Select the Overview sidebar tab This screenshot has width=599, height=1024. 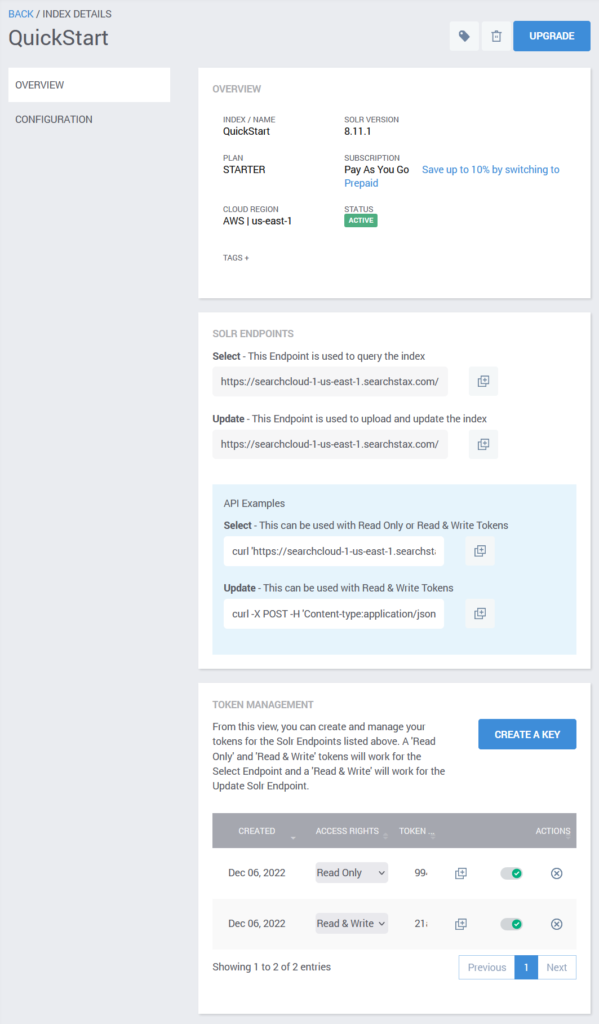(89, 85)
